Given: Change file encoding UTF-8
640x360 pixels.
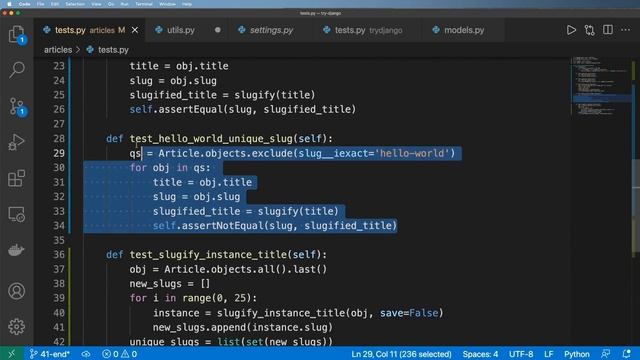Looking at the screenshot, I should (521, 354).
